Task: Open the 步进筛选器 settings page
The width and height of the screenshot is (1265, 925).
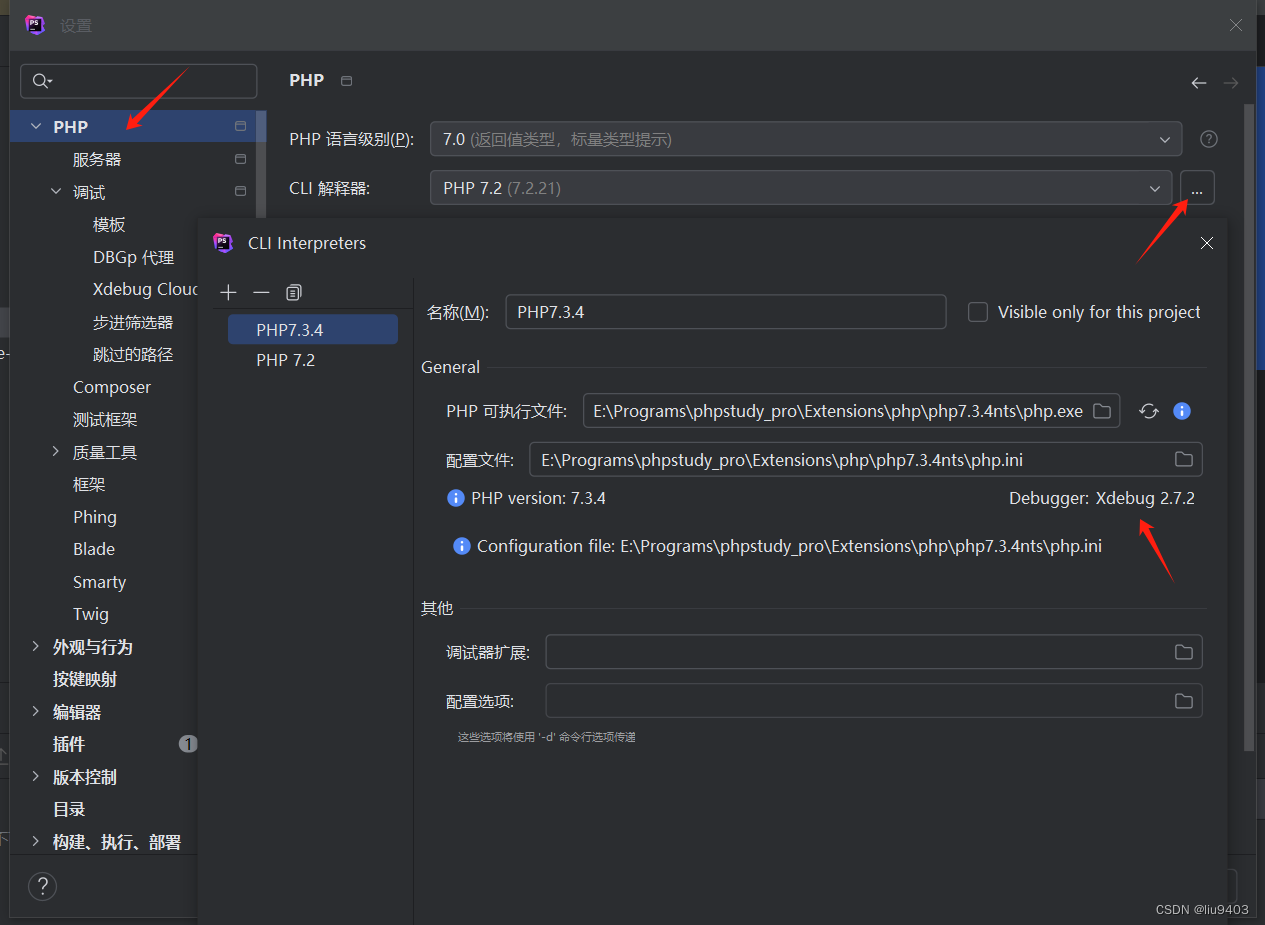Action: (133, 322)
